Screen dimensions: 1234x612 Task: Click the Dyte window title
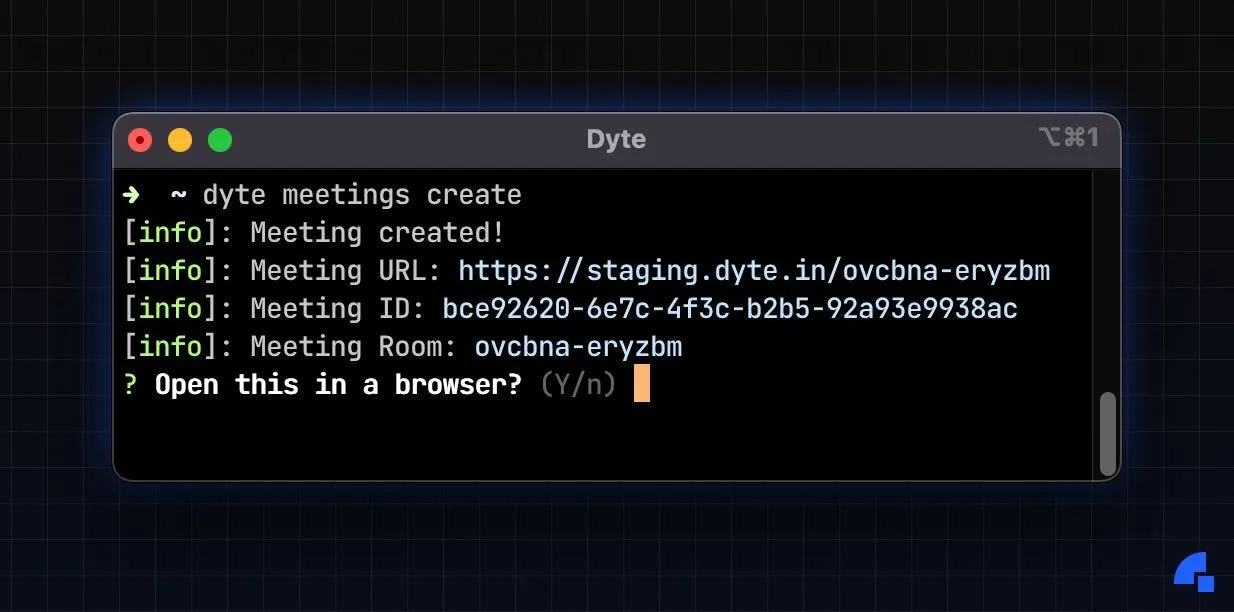(x=616, y=139)
